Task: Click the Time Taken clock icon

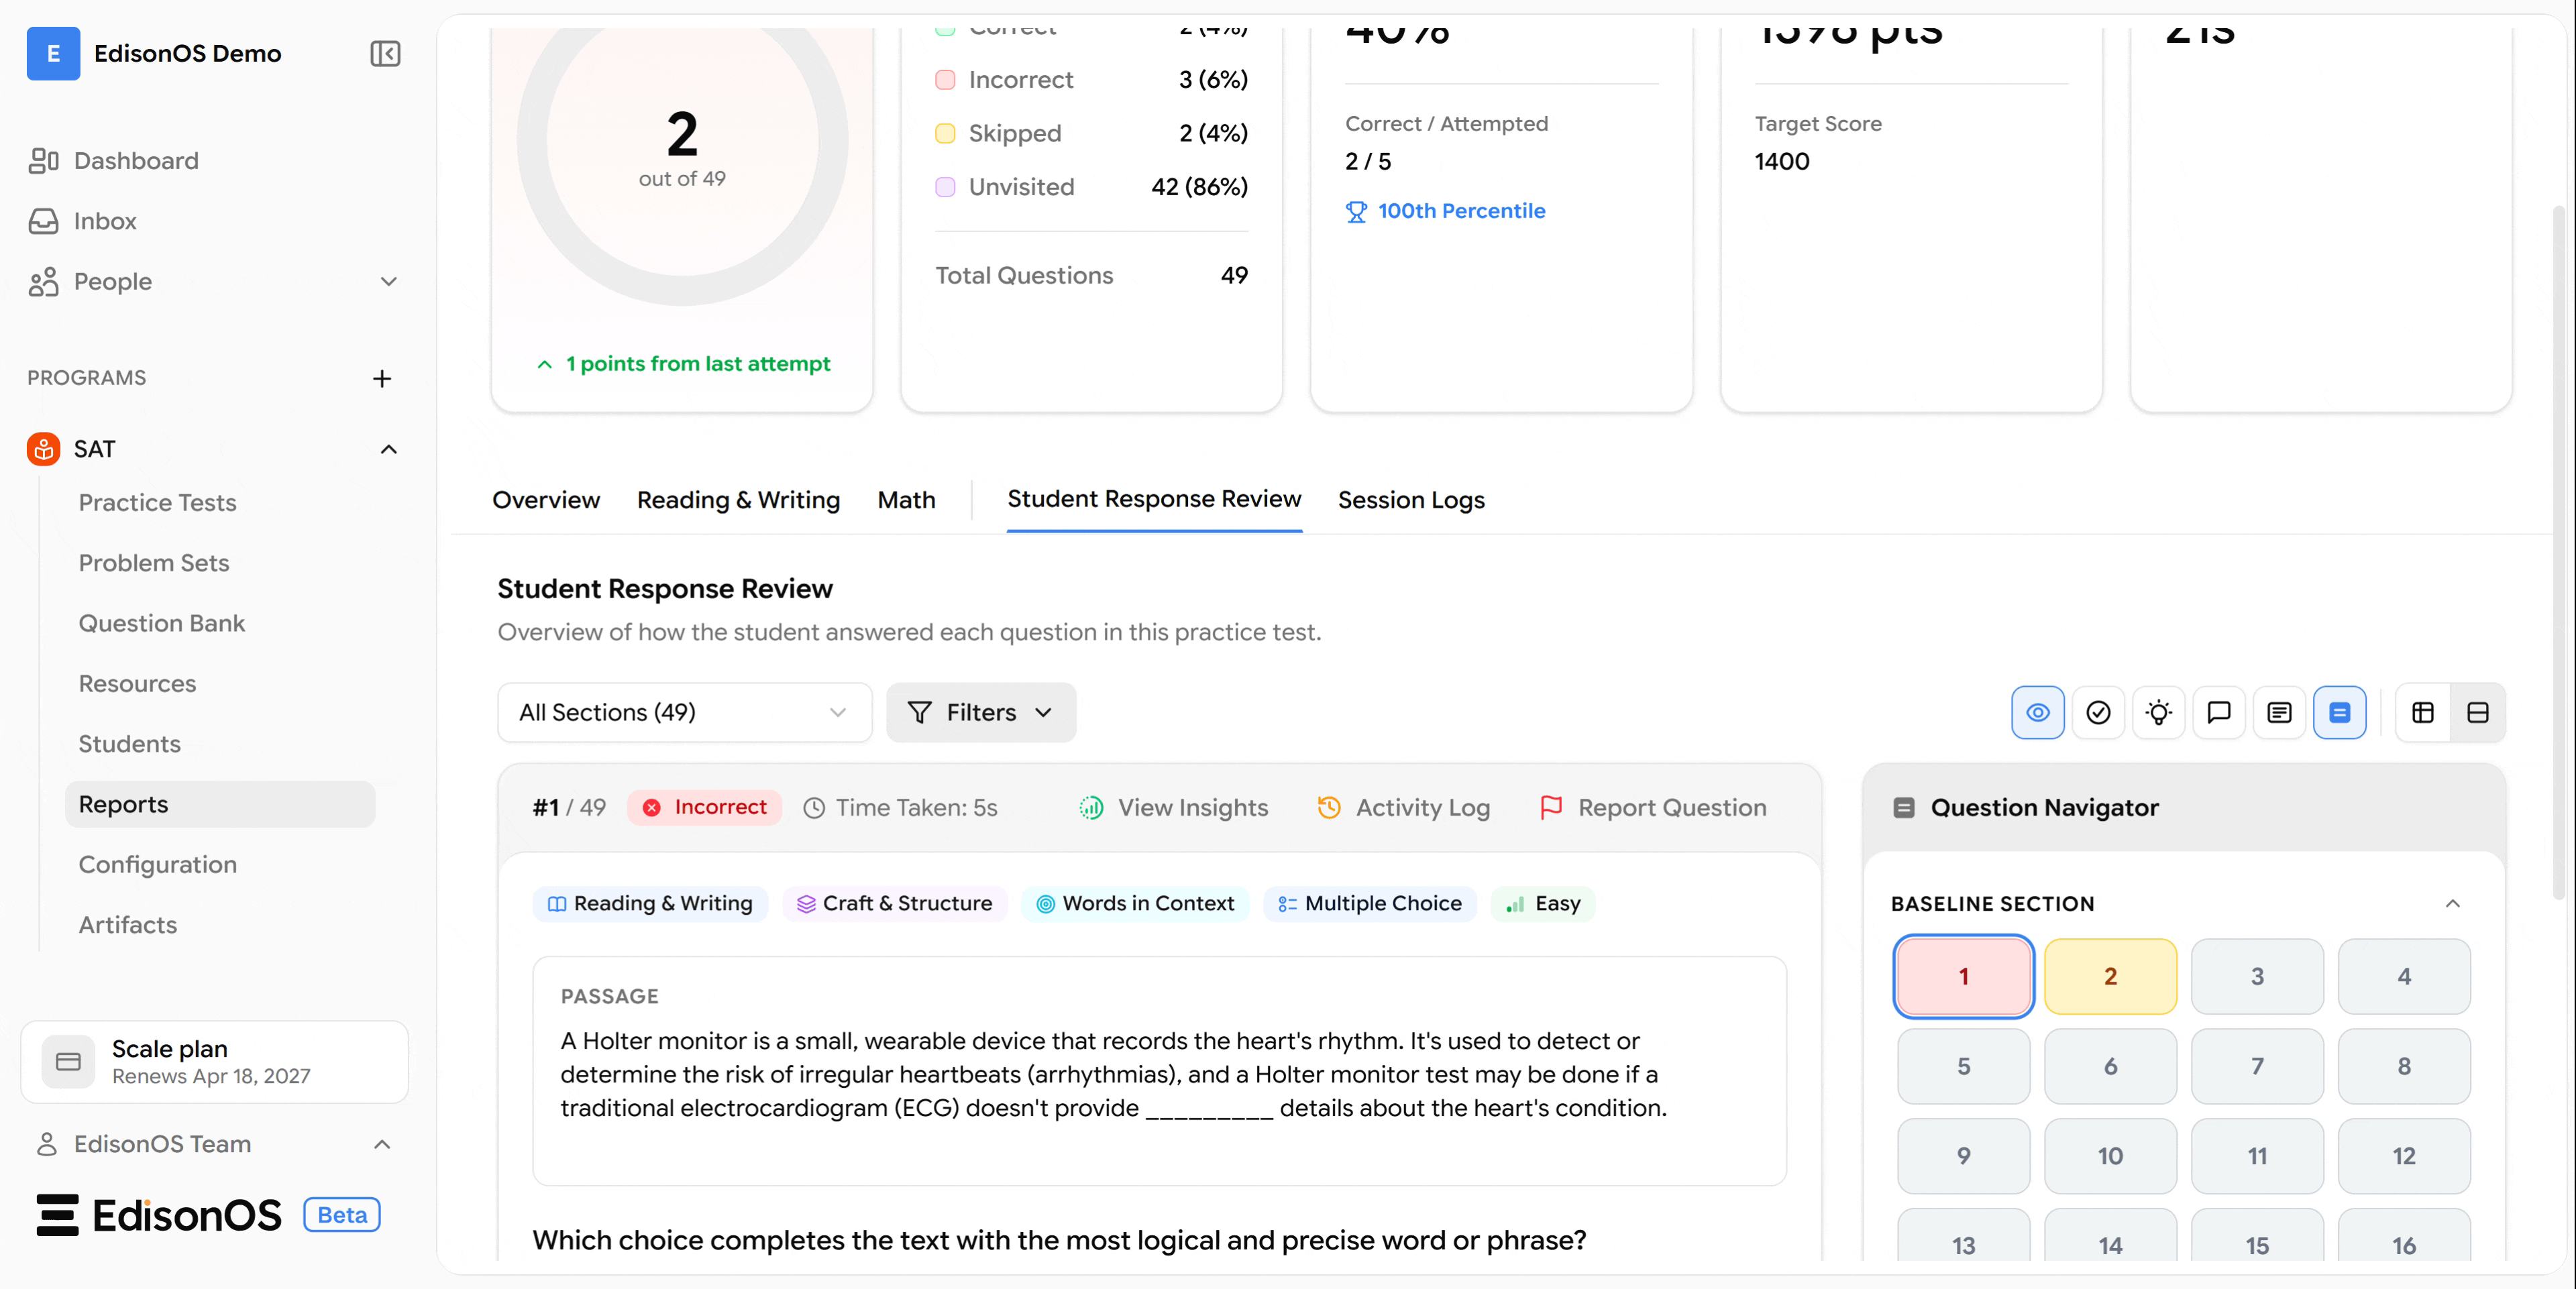Action: pyautogui.click(x=814, y=808)
